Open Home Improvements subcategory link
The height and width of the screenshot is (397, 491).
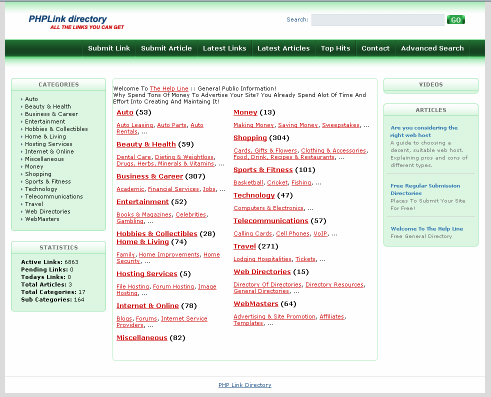coord(169,255)
